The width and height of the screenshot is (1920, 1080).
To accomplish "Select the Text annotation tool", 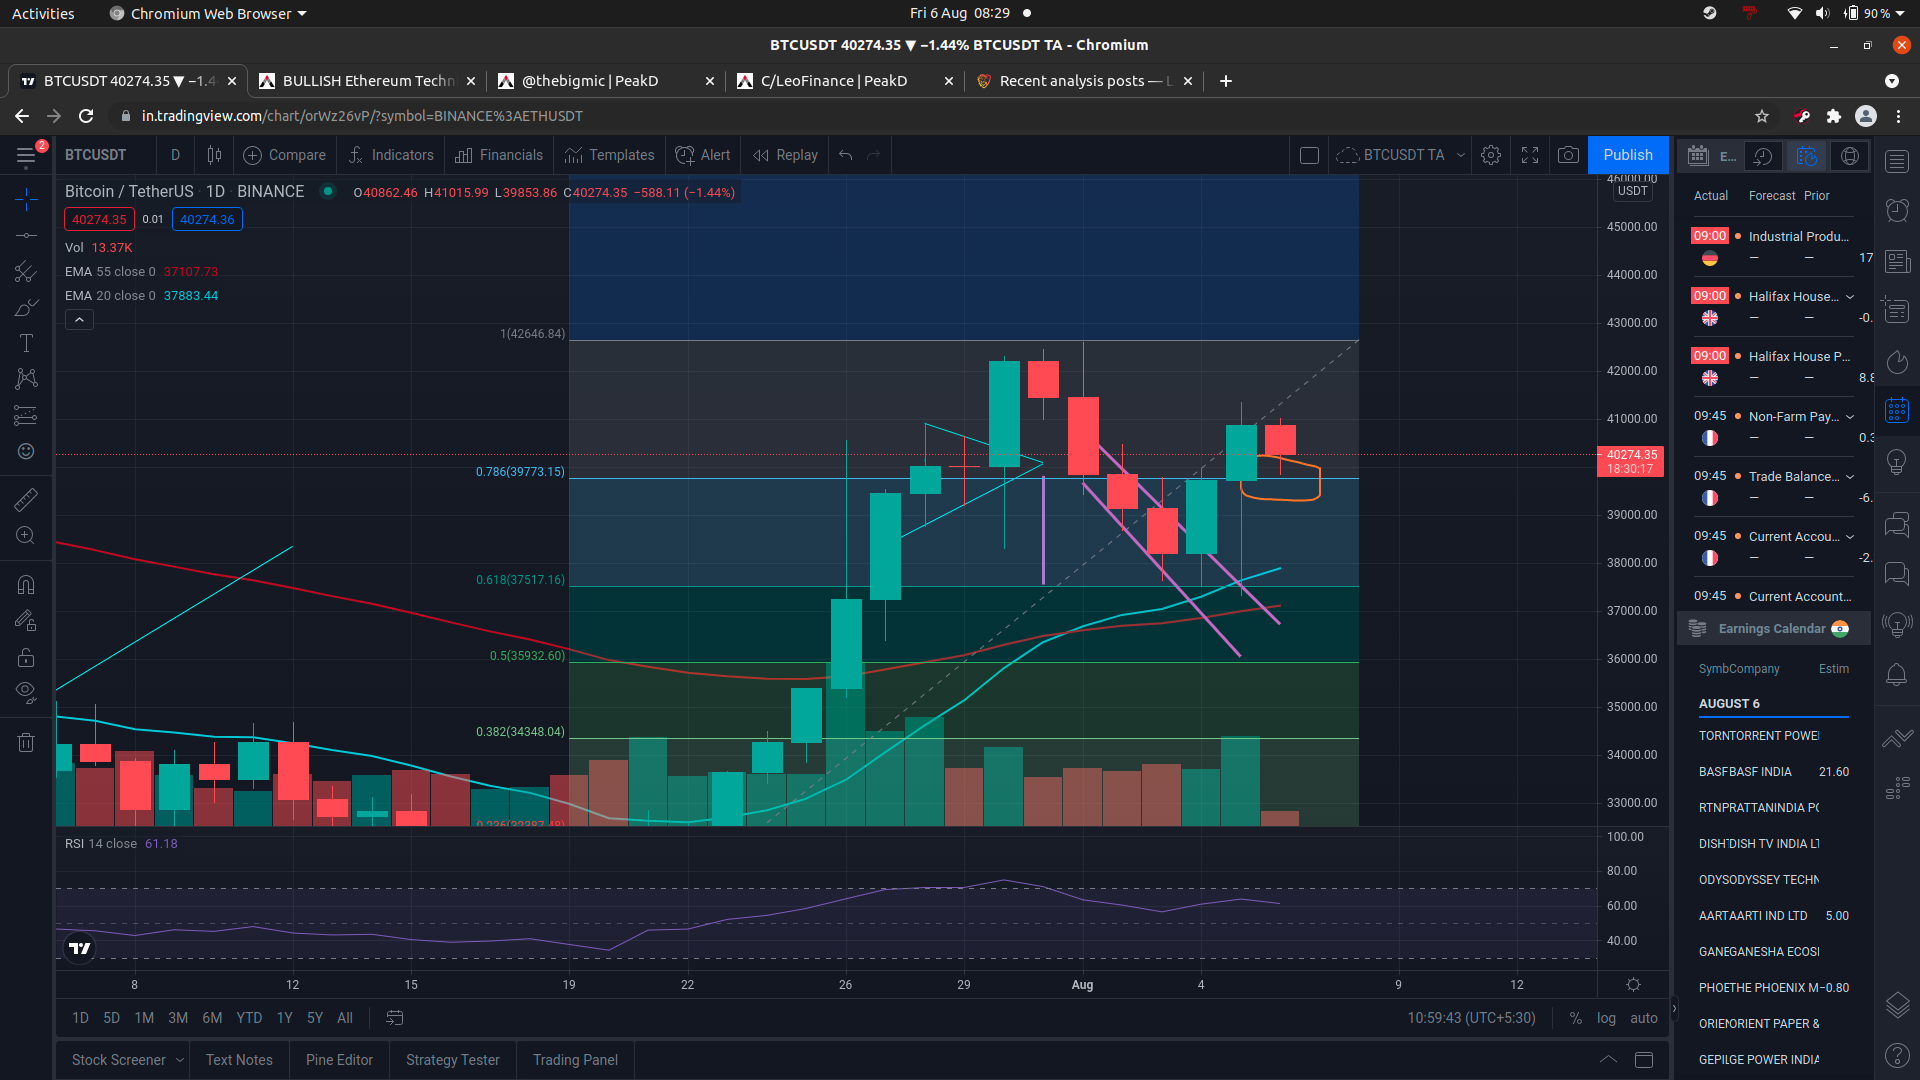I will click(26, 343).
